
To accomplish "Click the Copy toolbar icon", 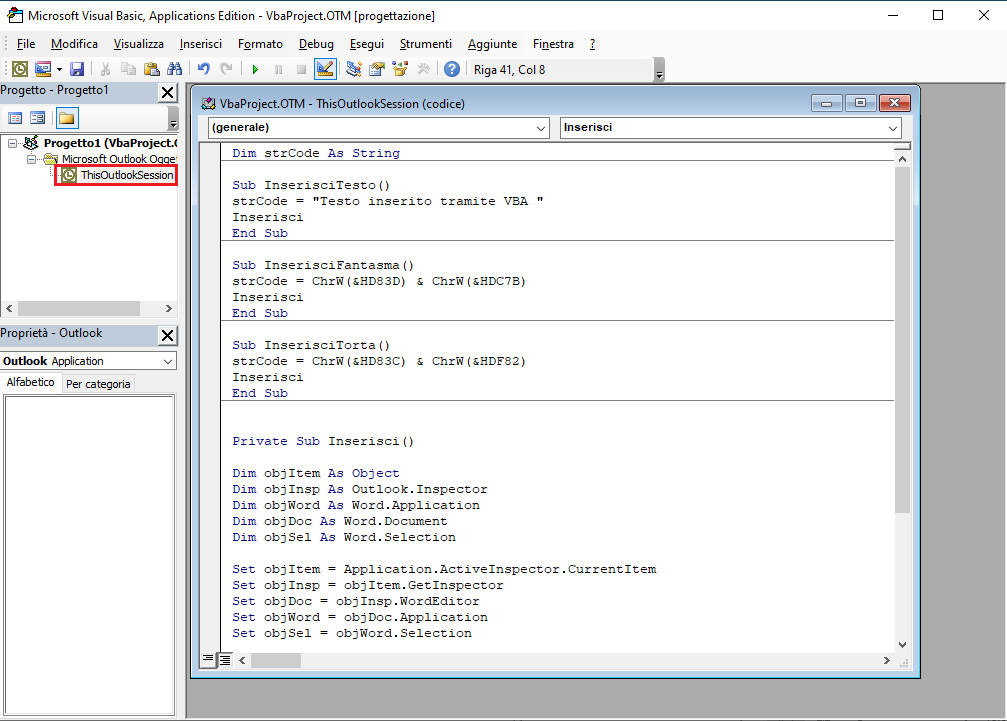I will click(128, 69).
